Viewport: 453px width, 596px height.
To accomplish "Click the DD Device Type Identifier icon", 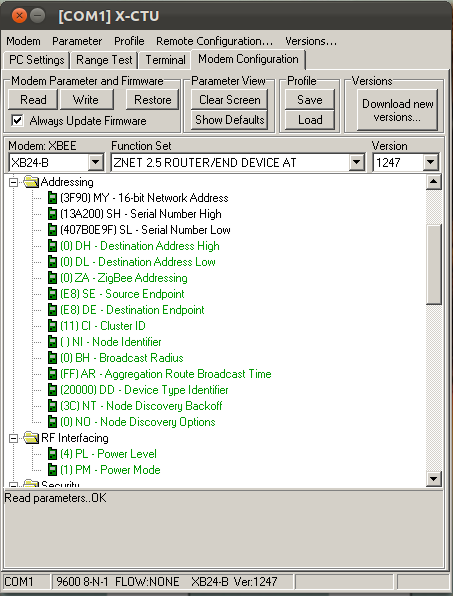I will (x=52, y=390).
